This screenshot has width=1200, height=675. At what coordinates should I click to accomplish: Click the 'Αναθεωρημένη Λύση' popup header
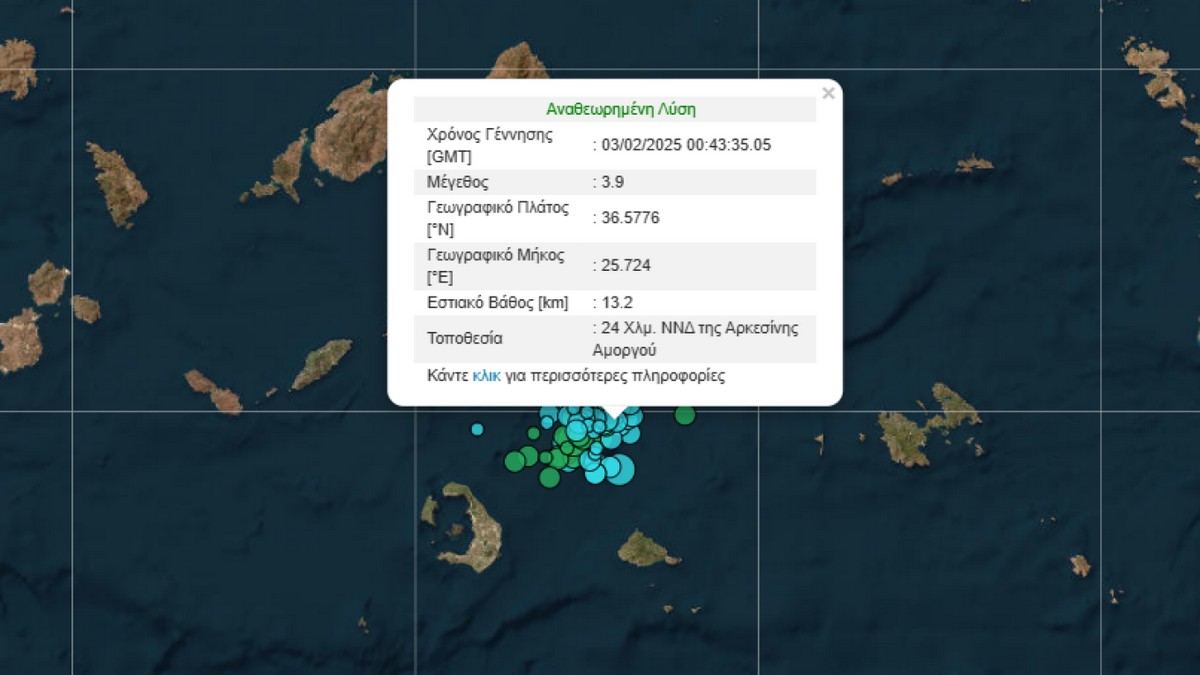tap(620, 109)
